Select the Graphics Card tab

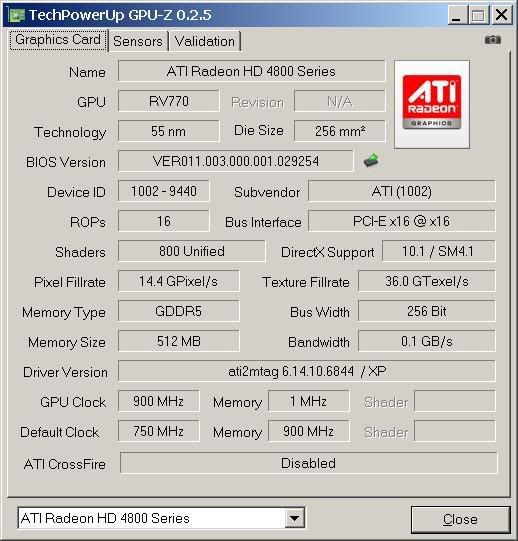[x=58, y=40]
